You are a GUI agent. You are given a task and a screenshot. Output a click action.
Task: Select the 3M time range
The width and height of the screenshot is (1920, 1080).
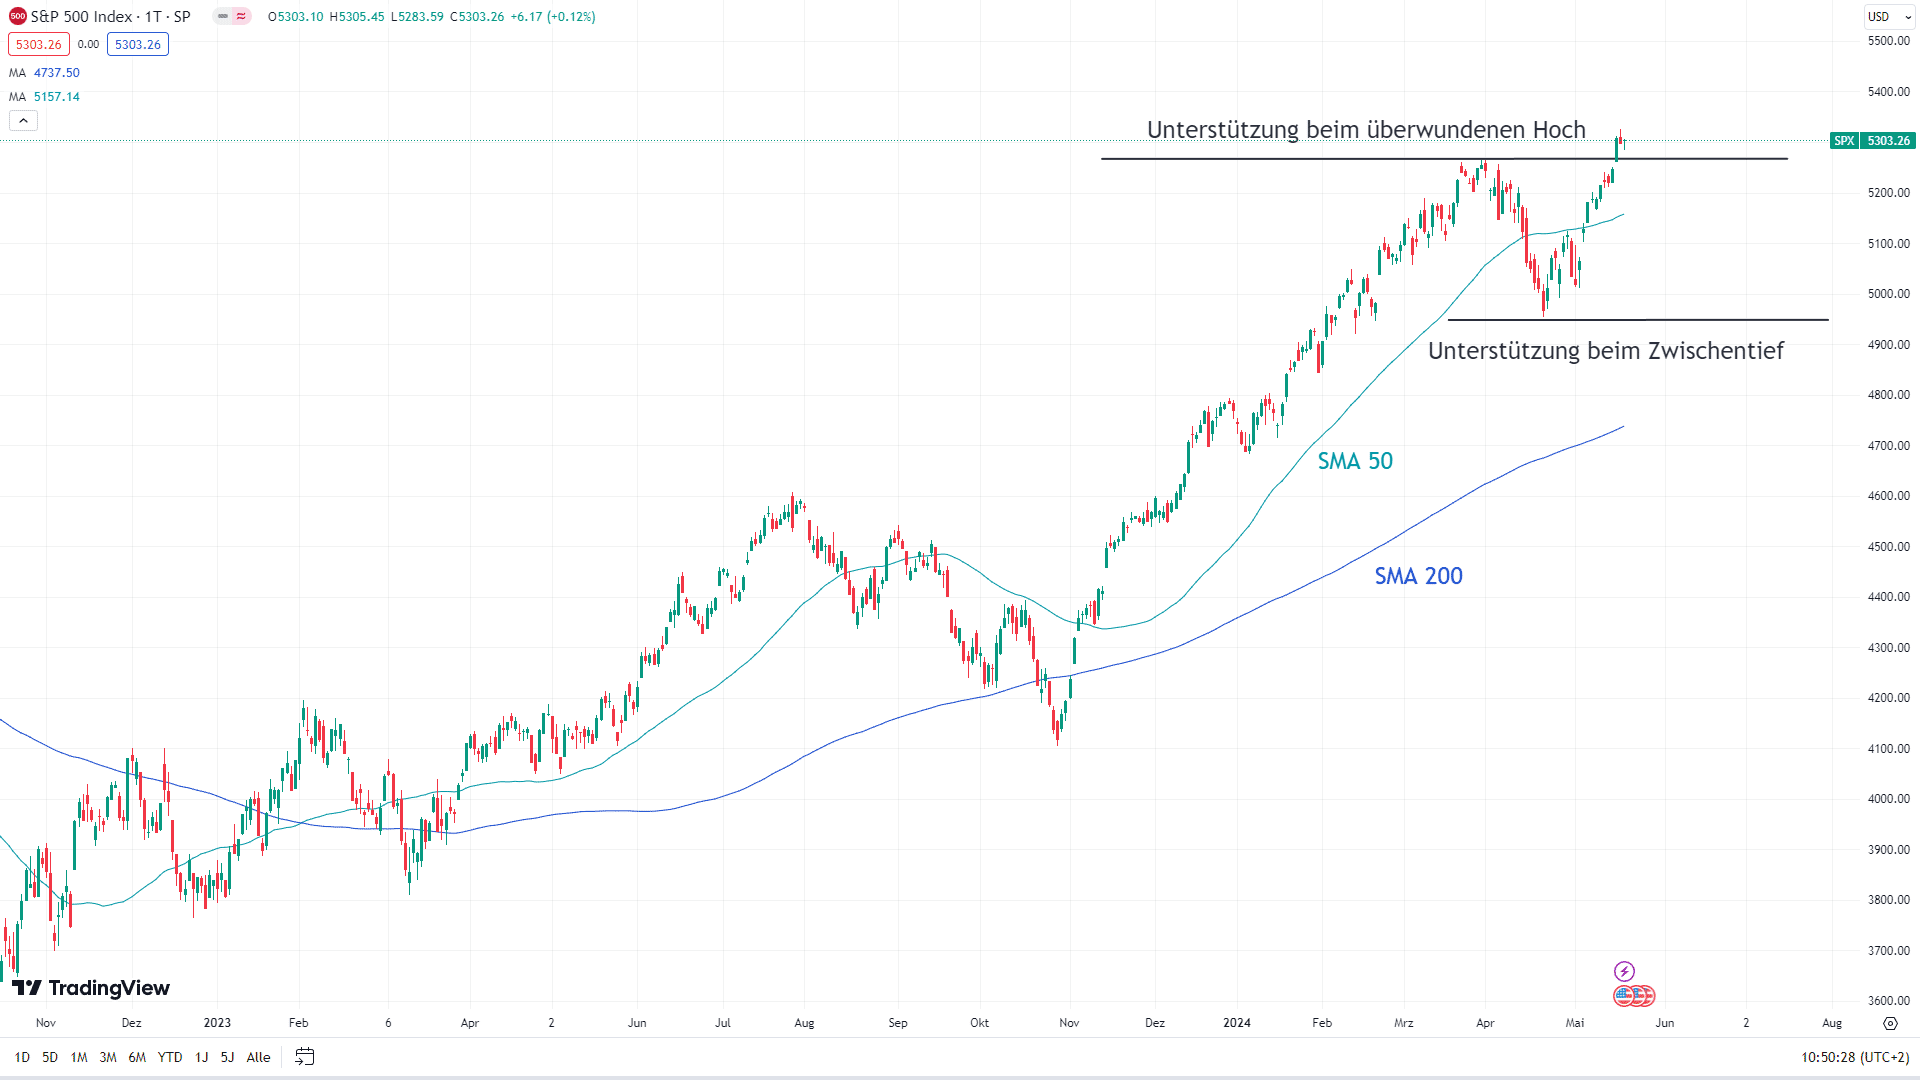tap(108, 1057)
